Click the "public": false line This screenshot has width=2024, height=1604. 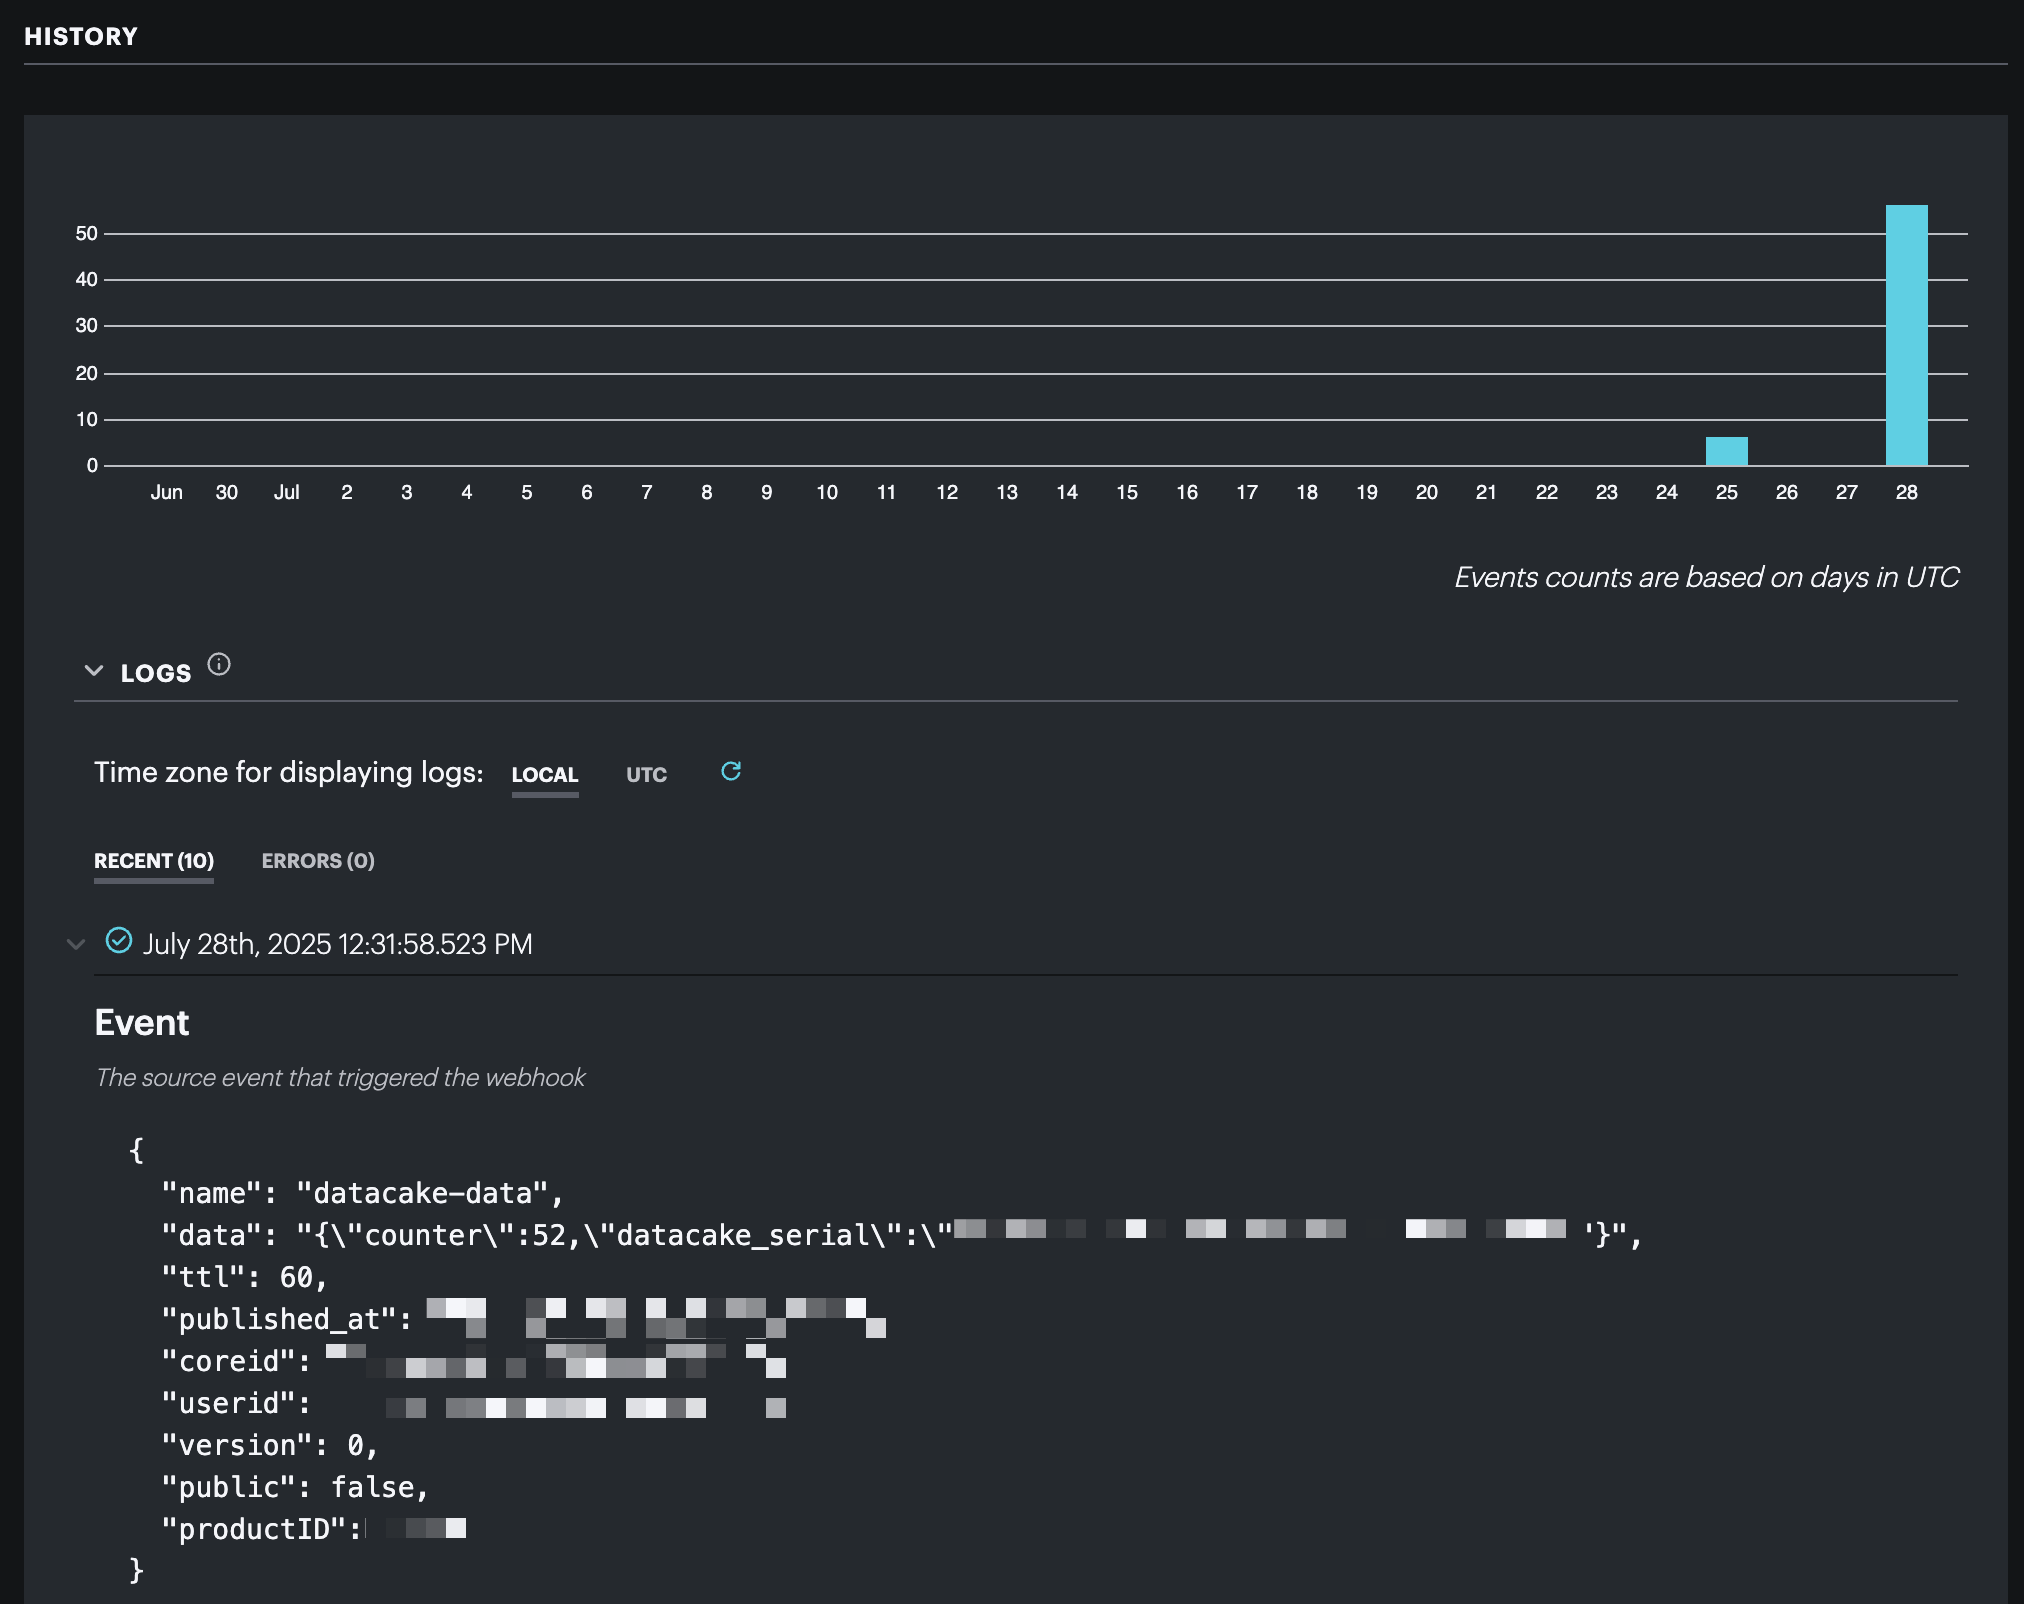tap(295, 1487)
